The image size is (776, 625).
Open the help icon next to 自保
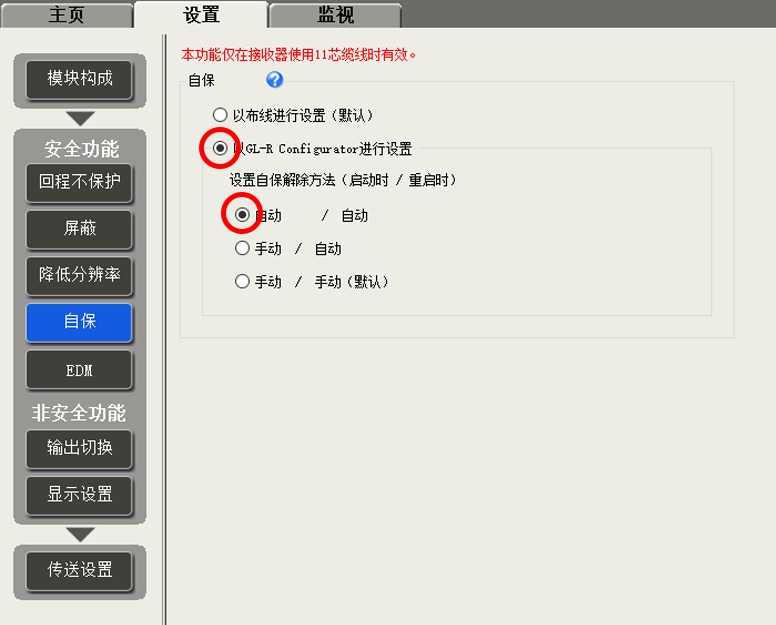pyautogui.click(x=275, y=80)
